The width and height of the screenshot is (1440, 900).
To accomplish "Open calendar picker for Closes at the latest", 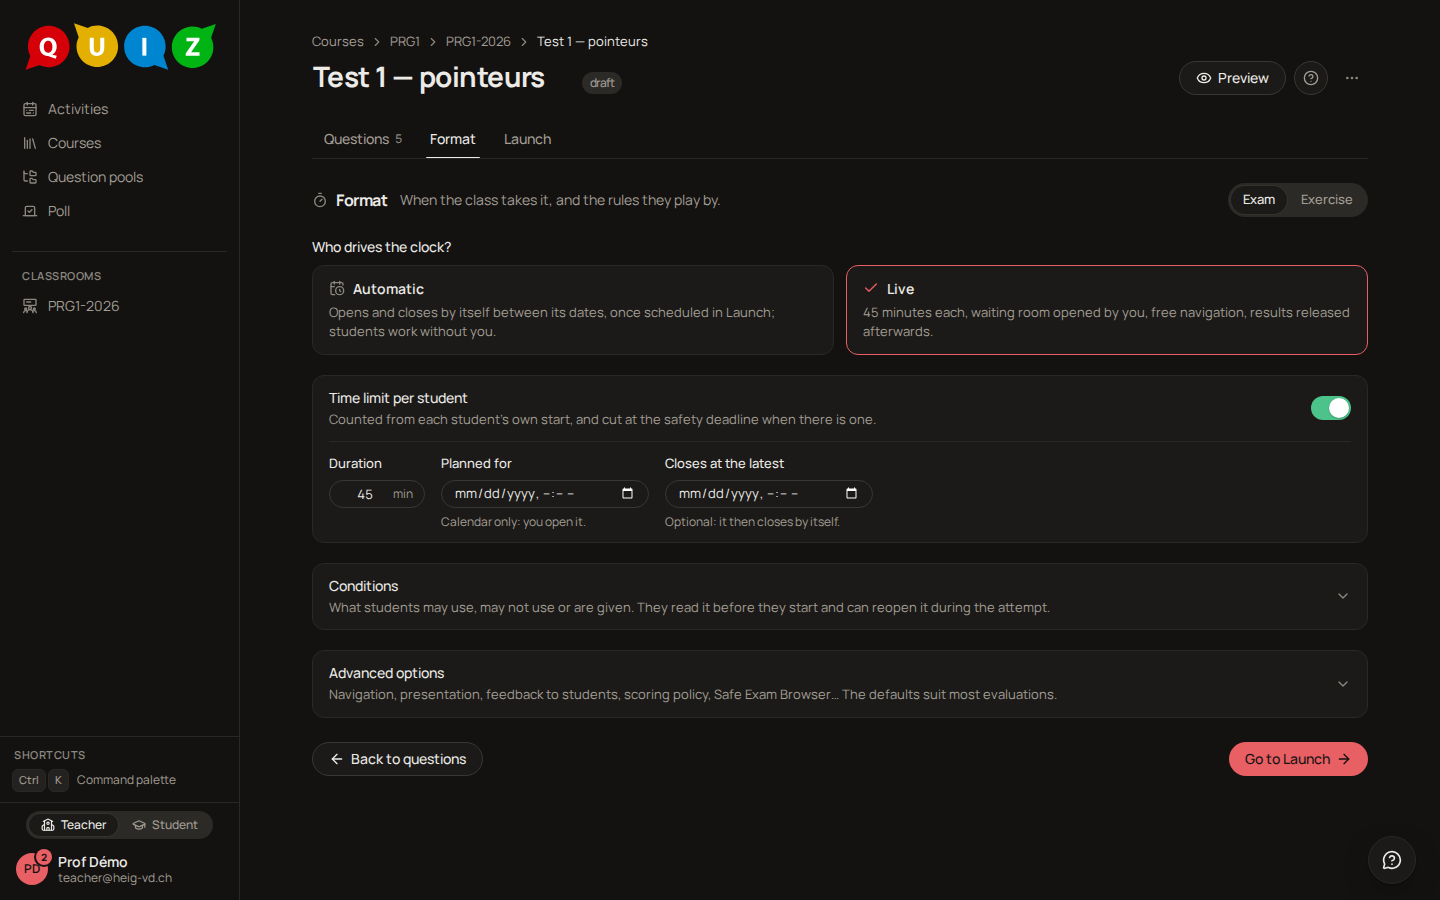I will coord(852,494).
